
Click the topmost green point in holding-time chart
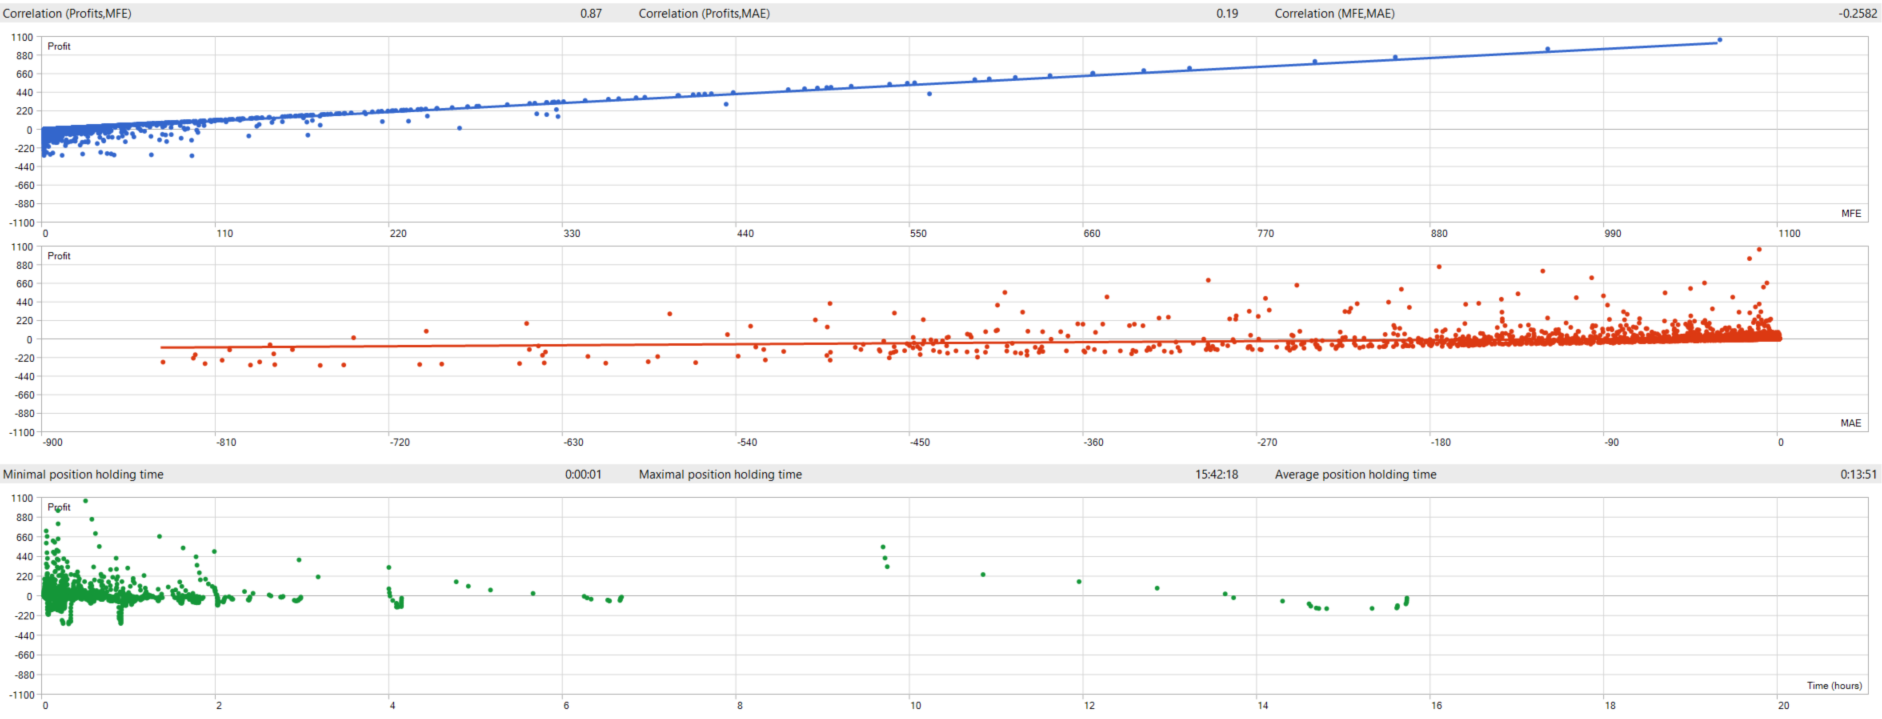[x=85, y=501]
